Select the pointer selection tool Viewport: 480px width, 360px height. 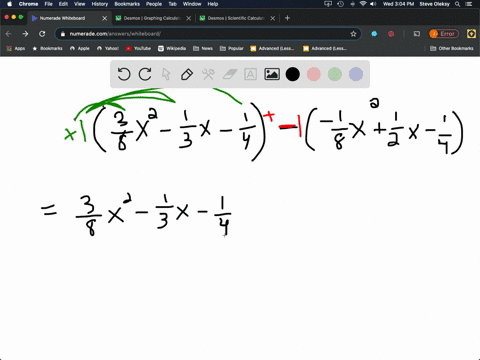click(x=166, y=74)
